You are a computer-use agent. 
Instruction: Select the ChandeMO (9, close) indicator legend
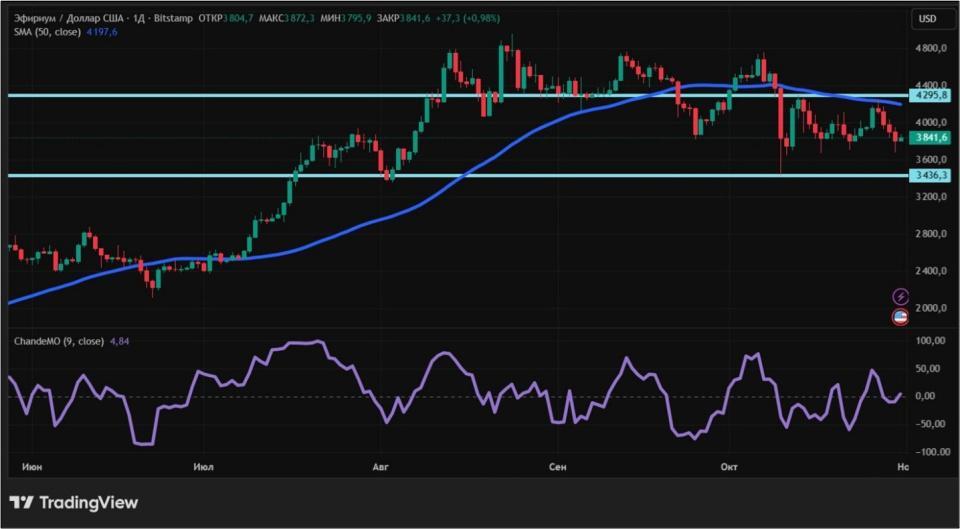pos(59,341)
